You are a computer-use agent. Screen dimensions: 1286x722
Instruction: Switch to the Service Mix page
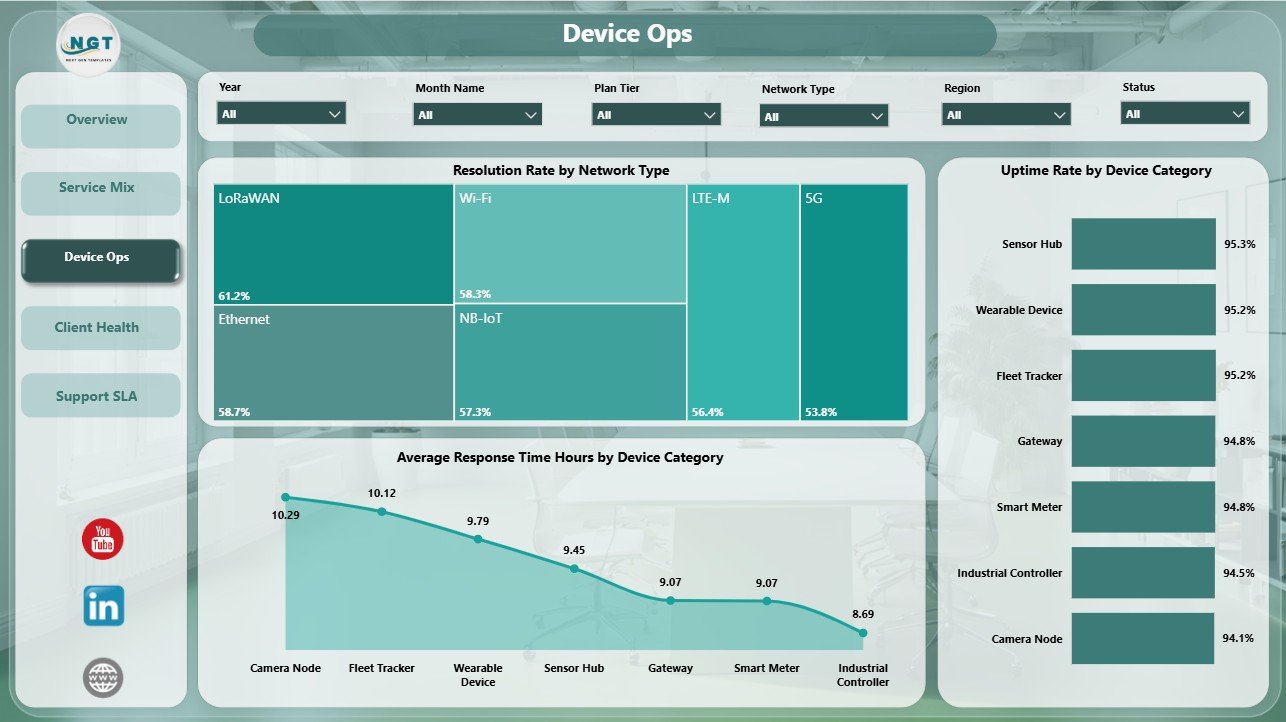[101, 193]
